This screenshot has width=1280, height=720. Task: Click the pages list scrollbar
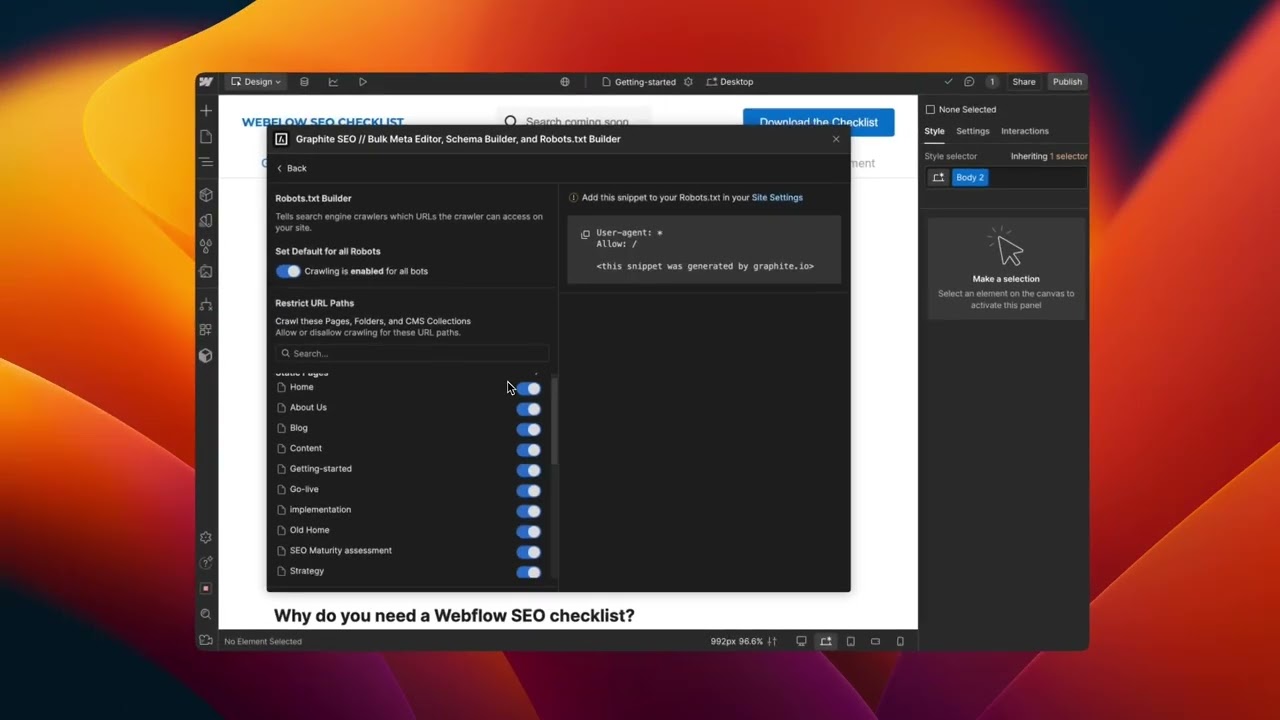554,420
